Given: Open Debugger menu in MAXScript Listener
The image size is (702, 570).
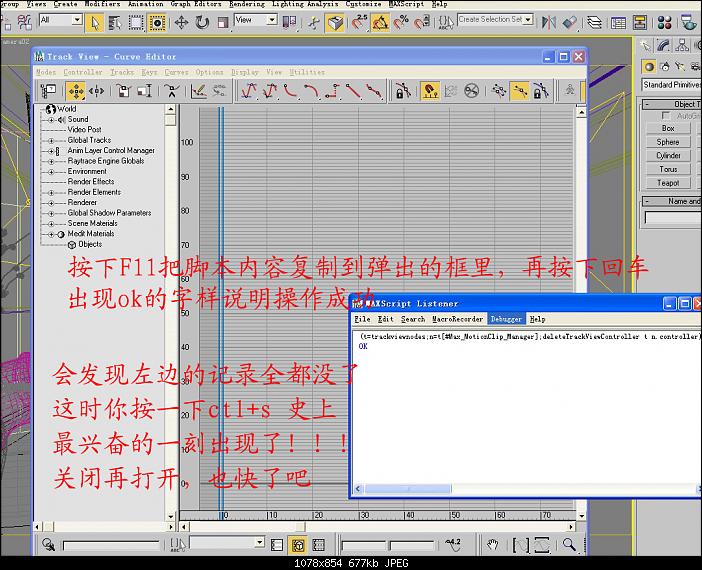Looking at the screenshot, I should (506, 319).
